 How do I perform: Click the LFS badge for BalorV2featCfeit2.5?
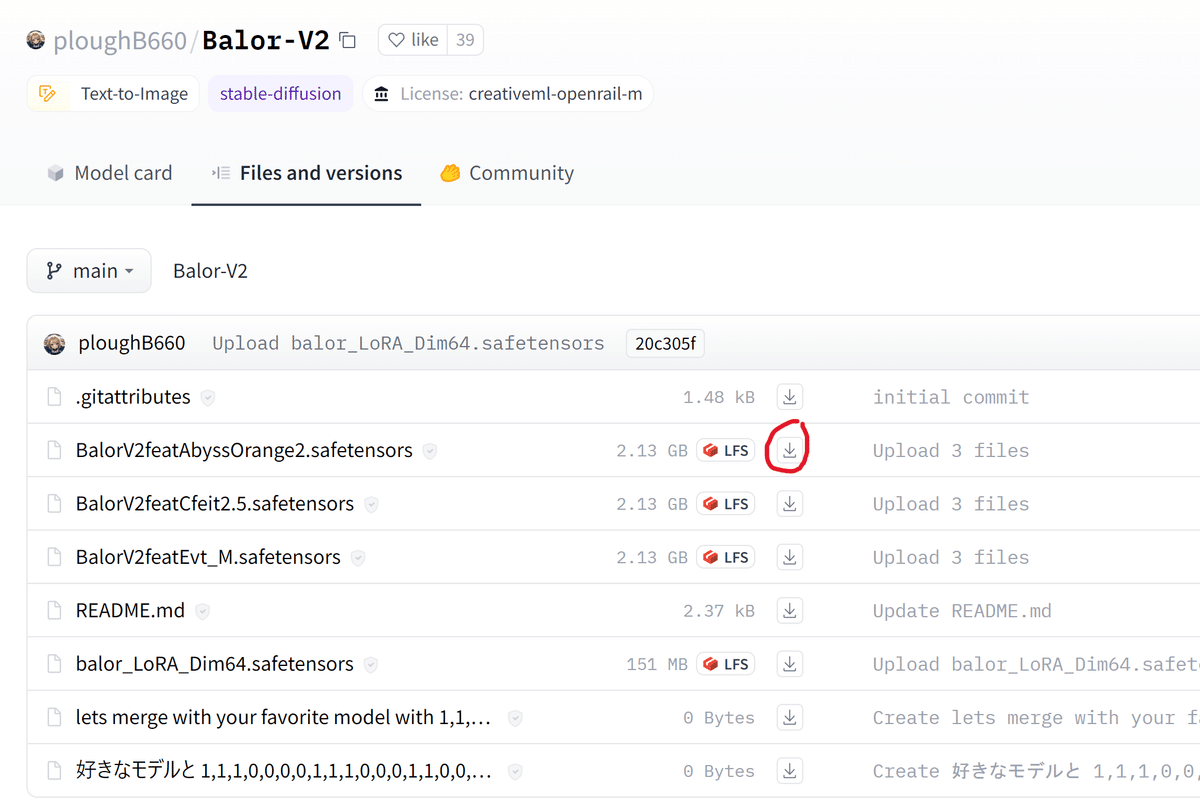(x=726, y=504)
